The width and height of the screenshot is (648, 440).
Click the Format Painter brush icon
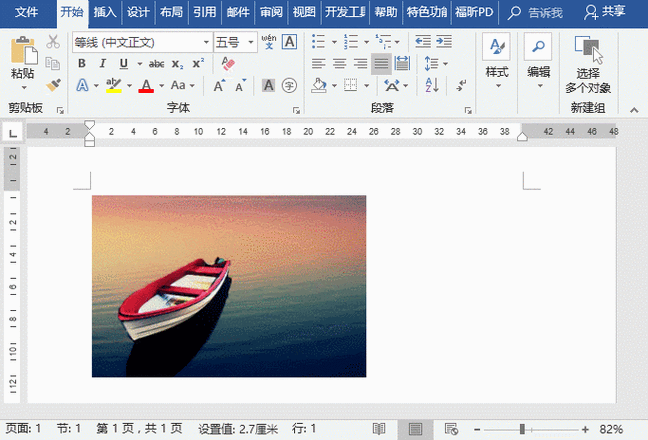pos(53,85)
